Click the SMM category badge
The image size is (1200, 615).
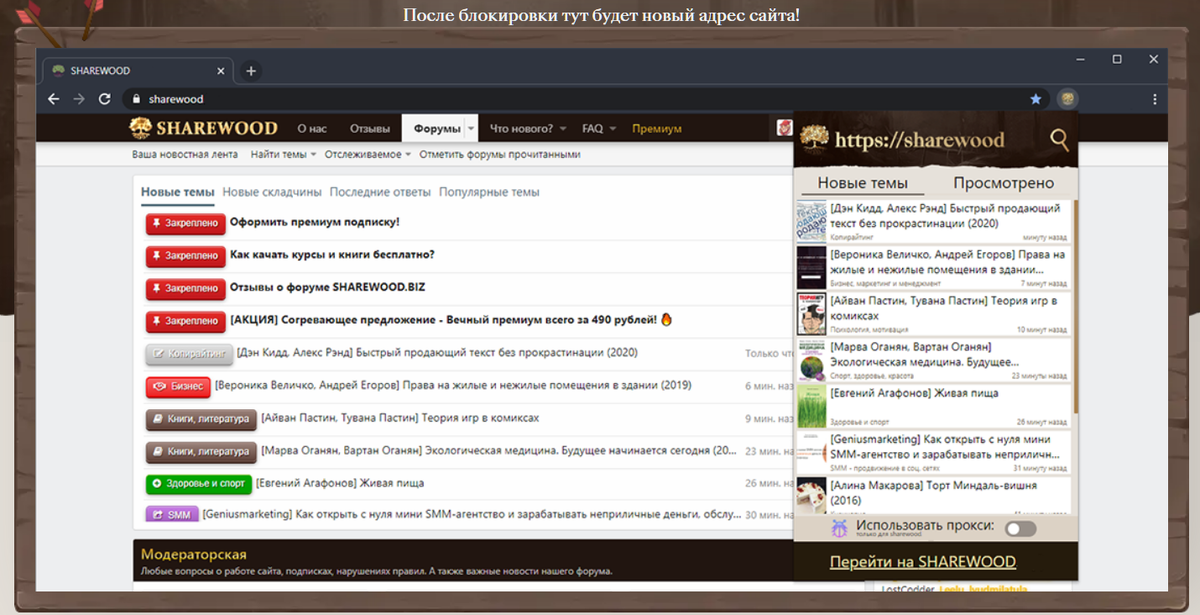[x=172, y=515]
